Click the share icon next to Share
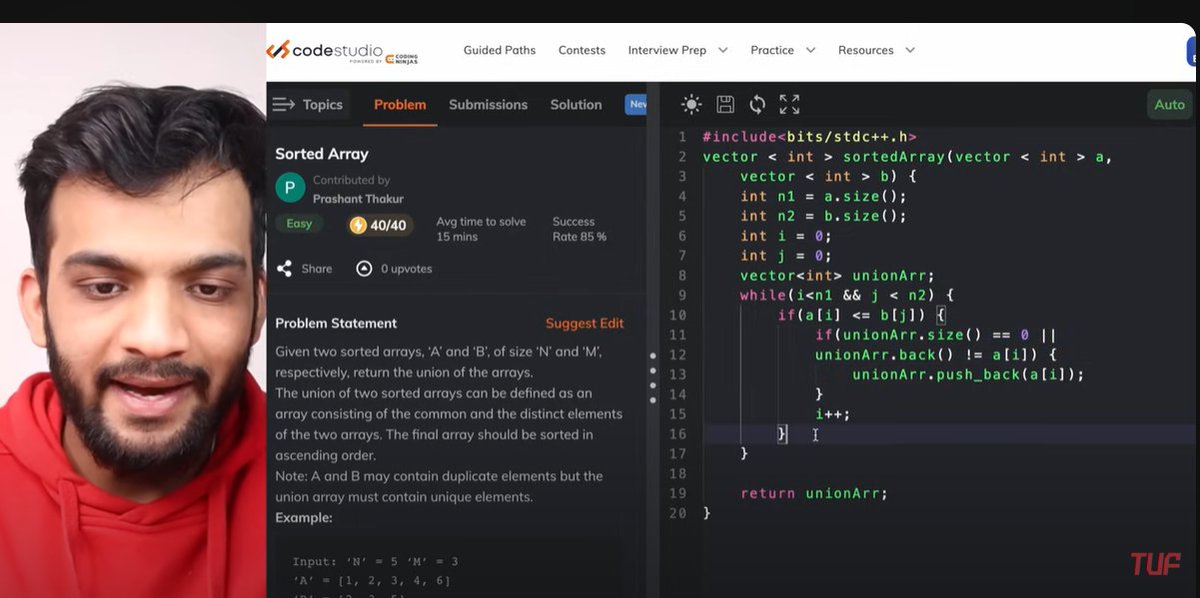The image size is (1200, 598). click(x=284, y=268)
